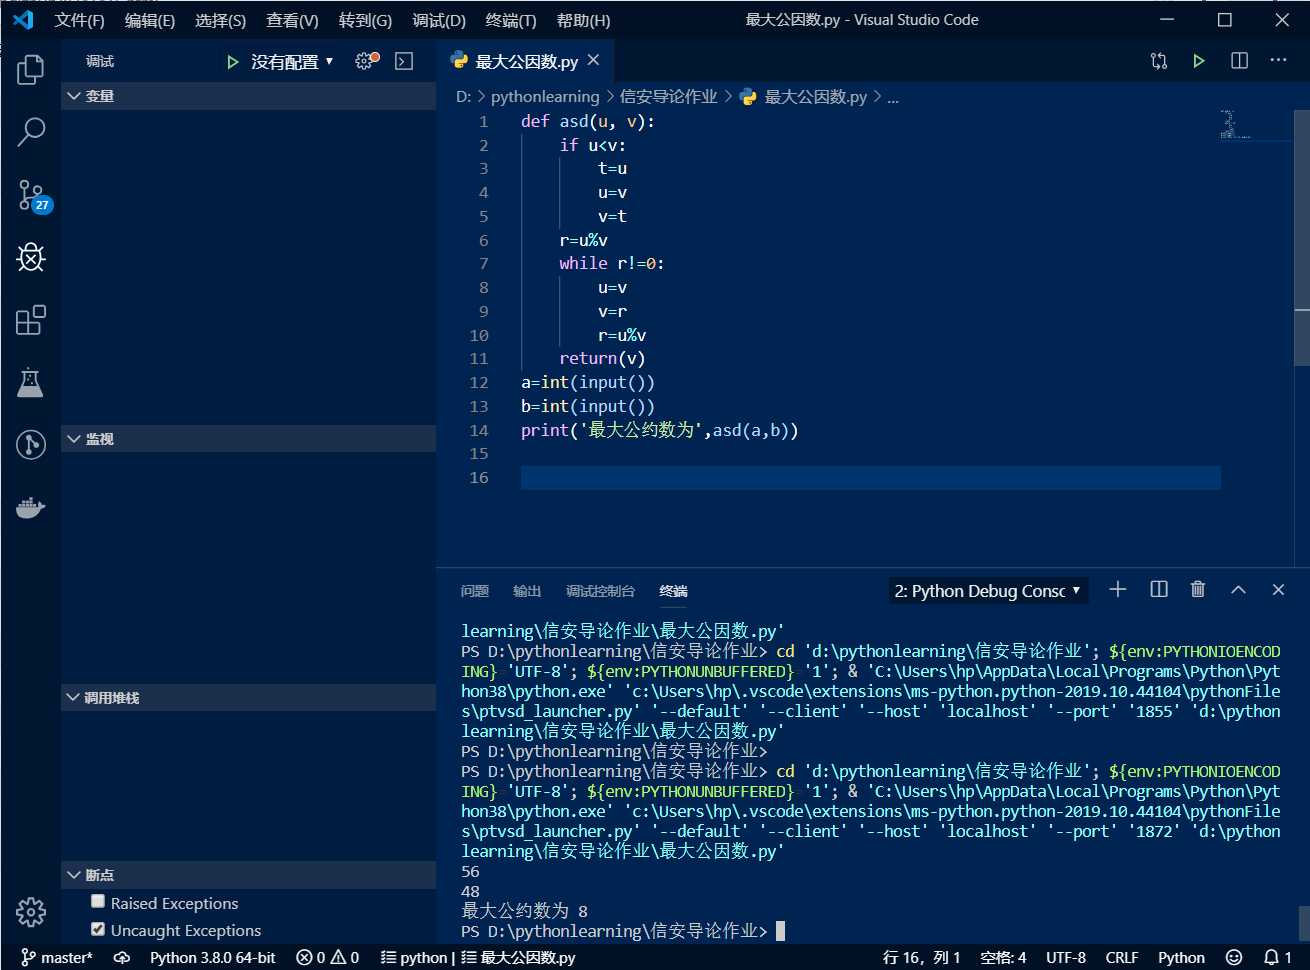Image resolution: width=1310 pixels, height=970 pixels.
Task: Click 行 16, 列 1 cursor position
Action: pos(922,957)
